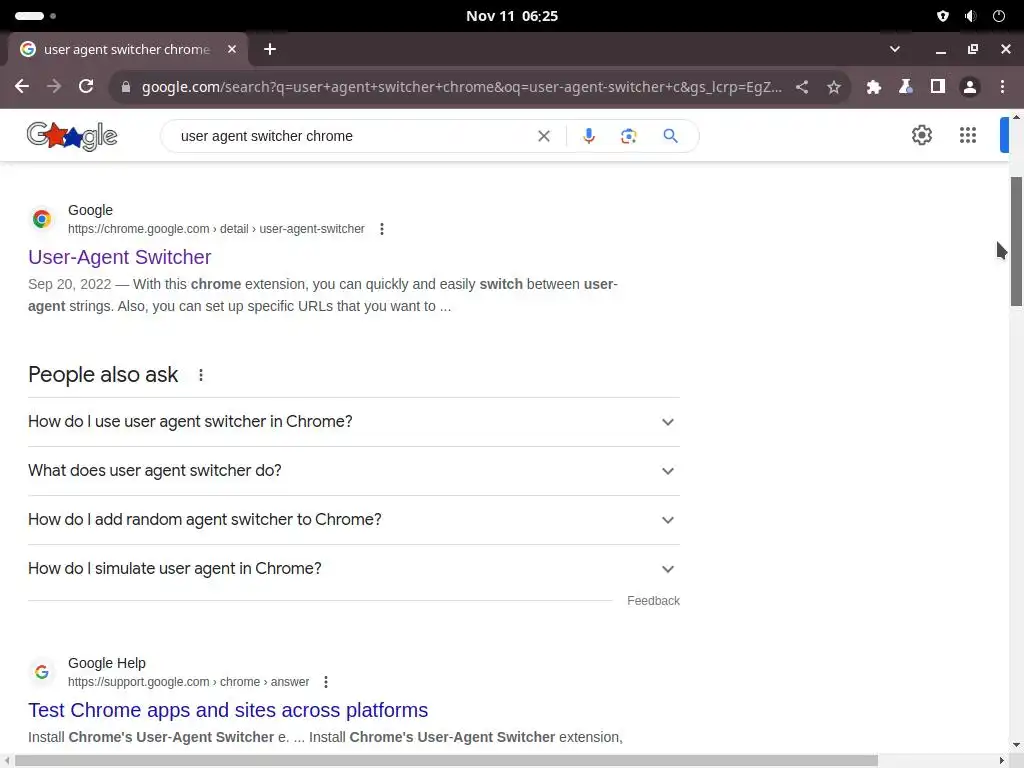Click the Chrome favicon of first result
Image resolution: width=1024 pixels, height=768 pixels.
tap(42, 219)
